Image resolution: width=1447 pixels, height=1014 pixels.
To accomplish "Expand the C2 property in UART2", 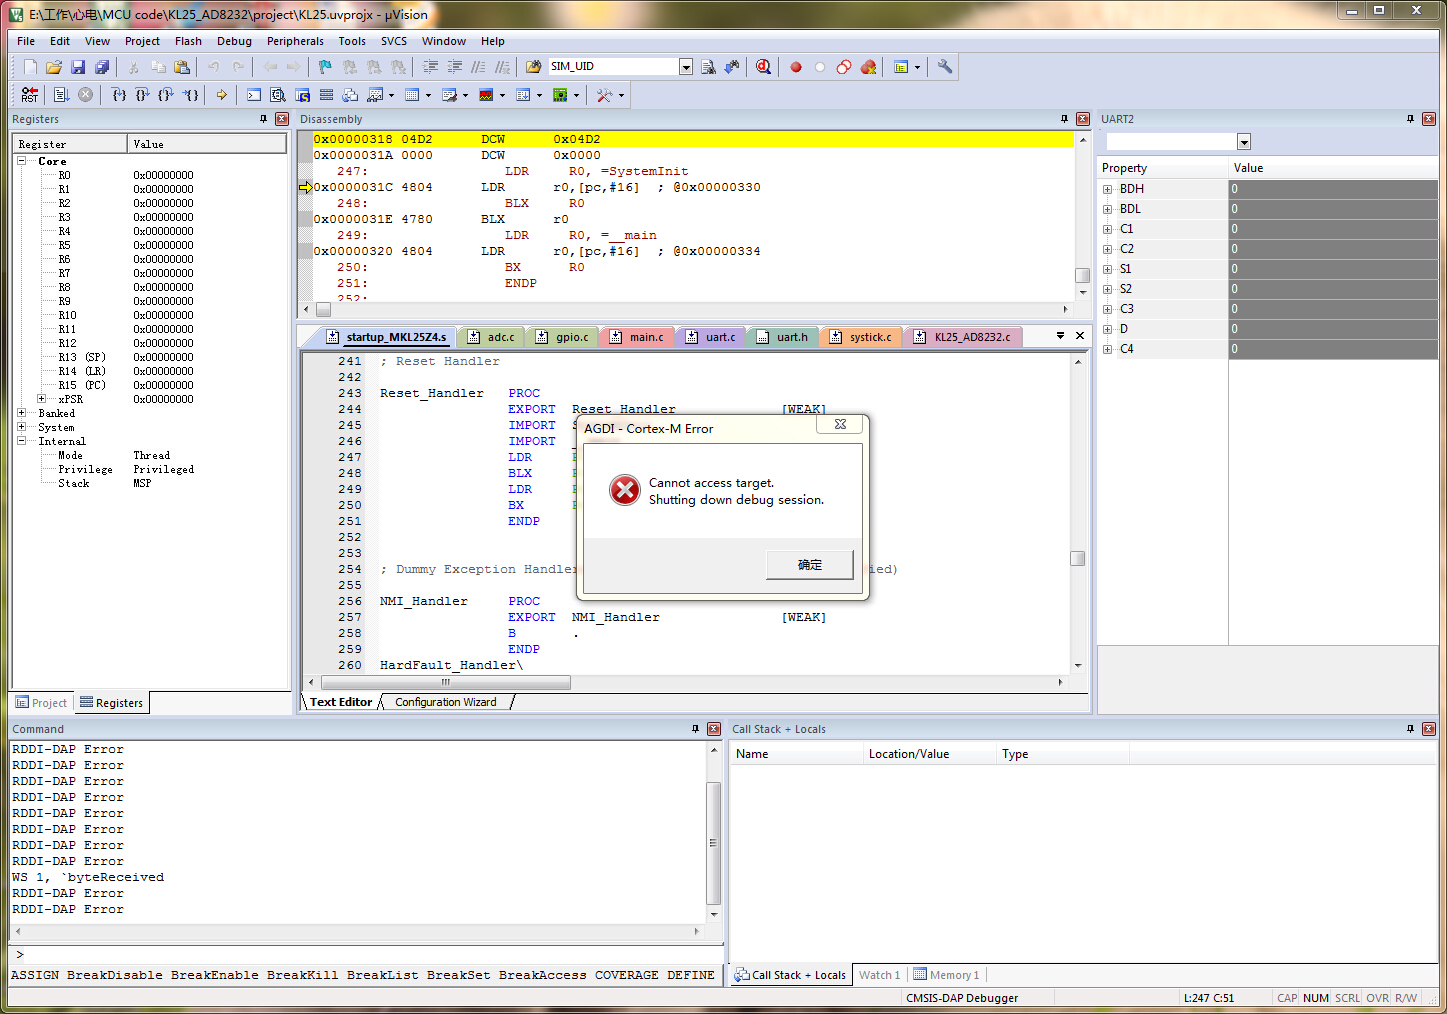I will (1107, 249).
